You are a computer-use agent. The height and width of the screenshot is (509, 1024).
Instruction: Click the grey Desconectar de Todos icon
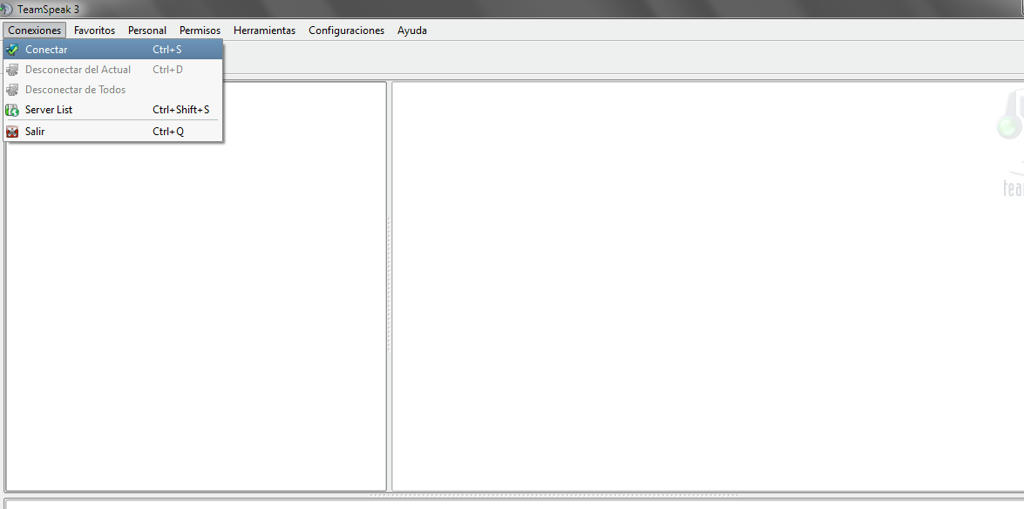tap(12, 90)
